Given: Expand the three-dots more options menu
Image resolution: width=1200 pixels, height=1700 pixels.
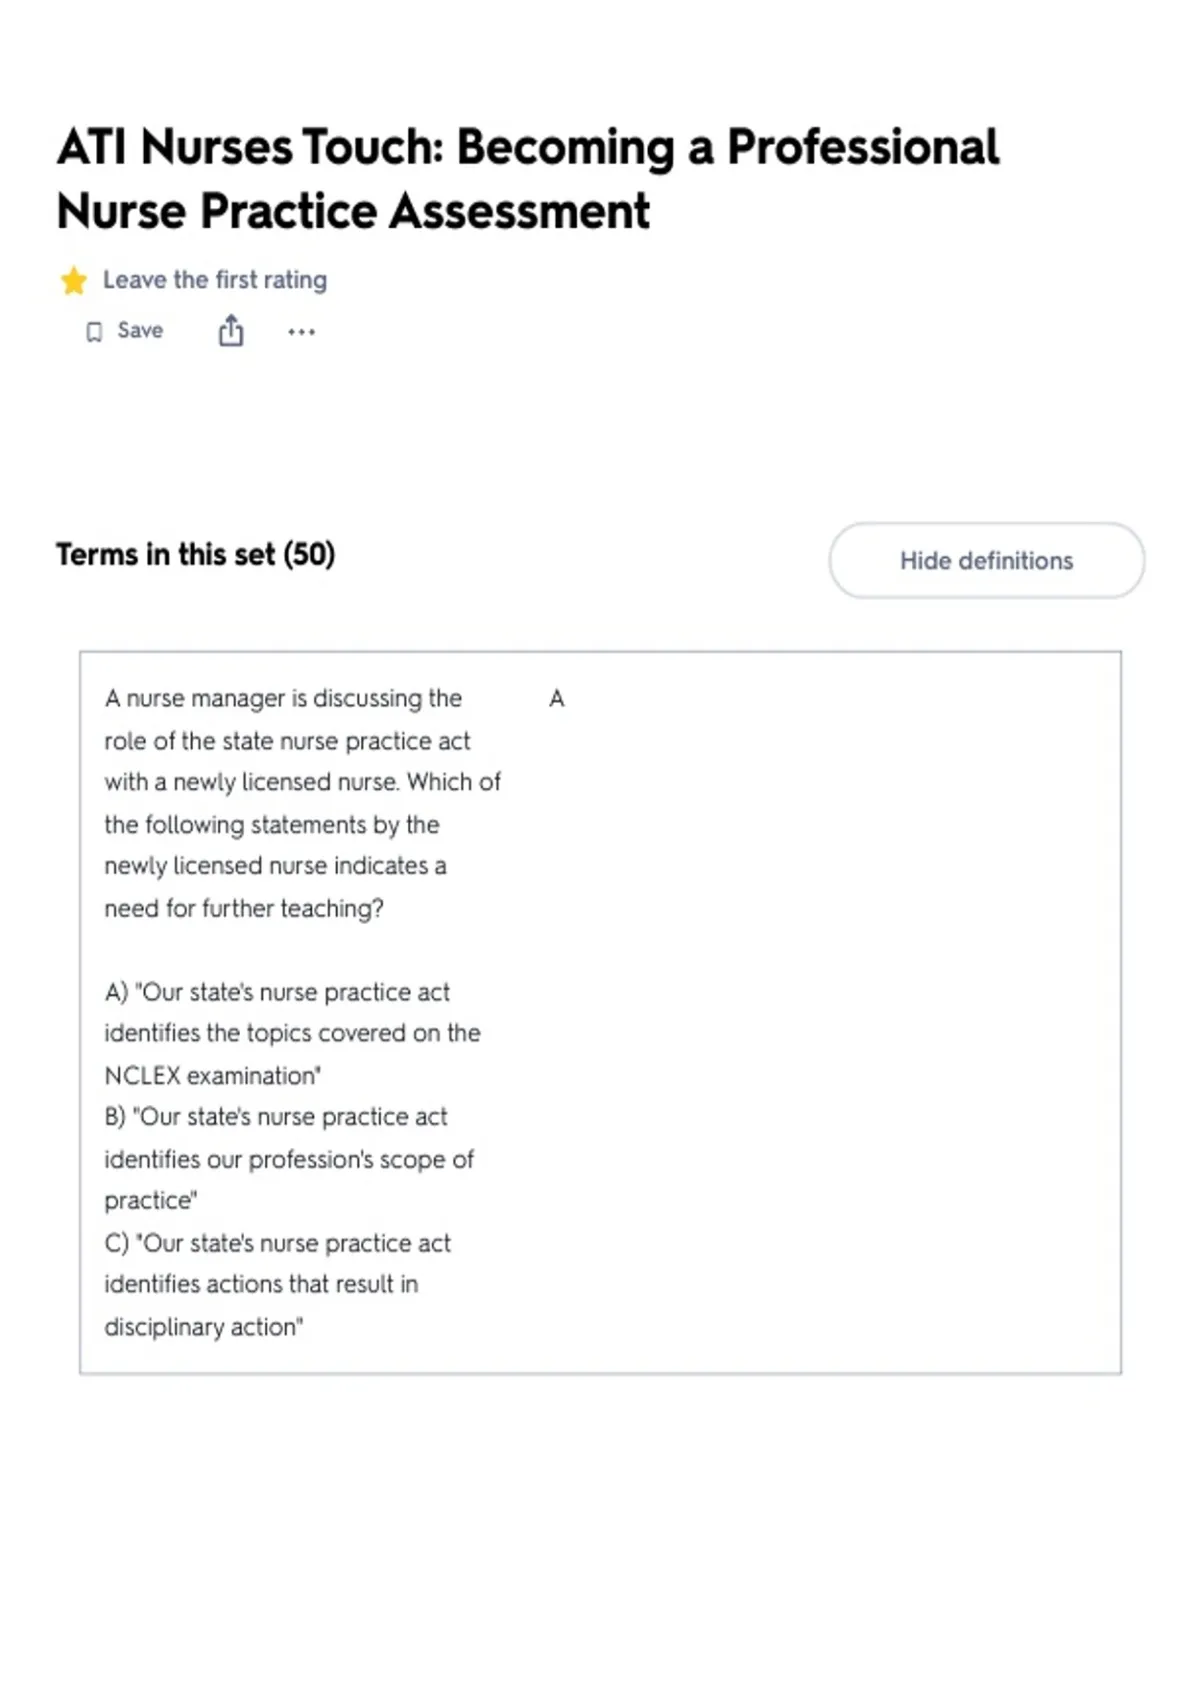Looking at the screenshot, I should (301, 332).
